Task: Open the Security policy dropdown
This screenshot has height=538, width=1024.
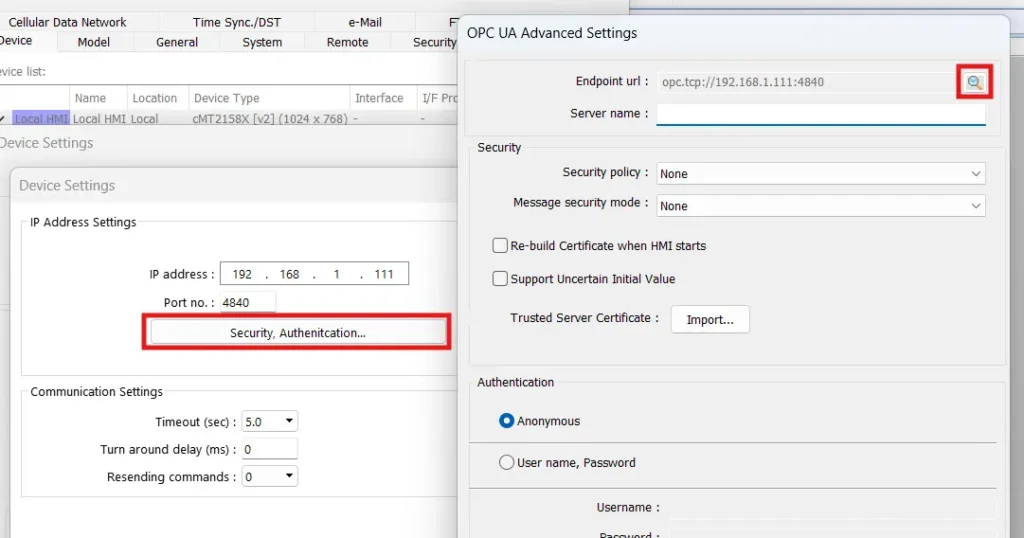Action: pyautogui.click(x=821, y=174)
